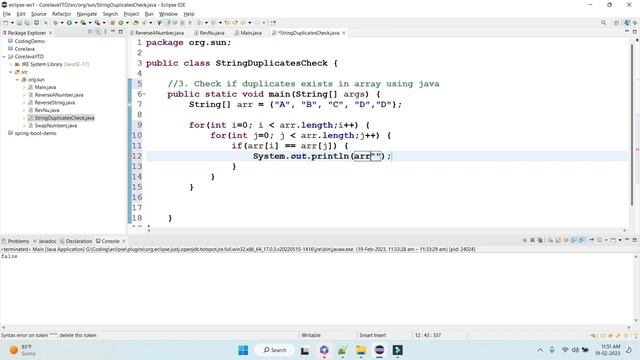This screenshot has height=360, width=640.
Task: Open the File menu
Action: [7, 14]
